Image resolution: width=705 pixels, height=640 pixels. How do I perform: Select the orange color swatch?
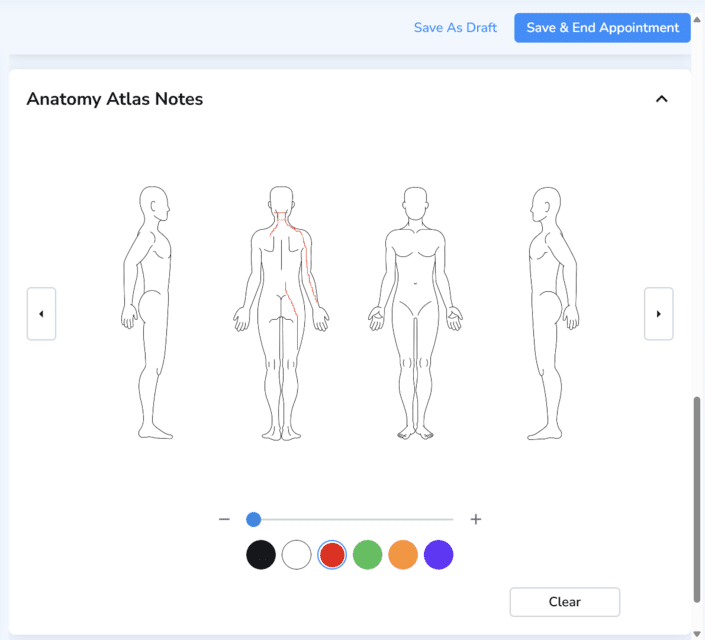403,555
